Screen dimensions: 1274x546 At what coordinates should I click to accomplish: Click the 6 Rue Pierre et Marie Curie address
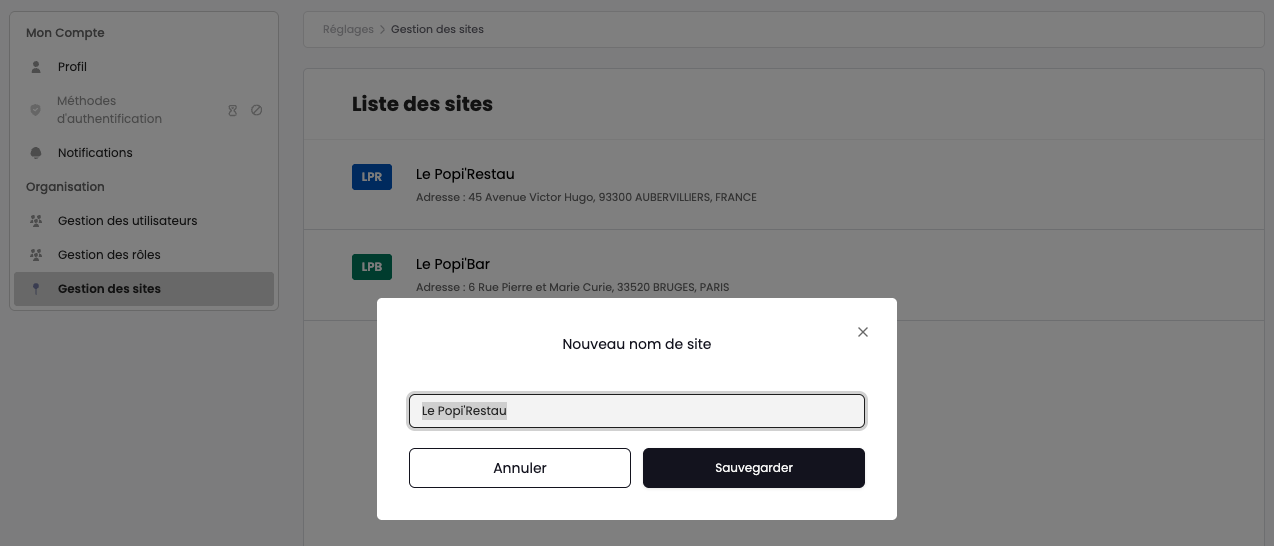[573, 288]
